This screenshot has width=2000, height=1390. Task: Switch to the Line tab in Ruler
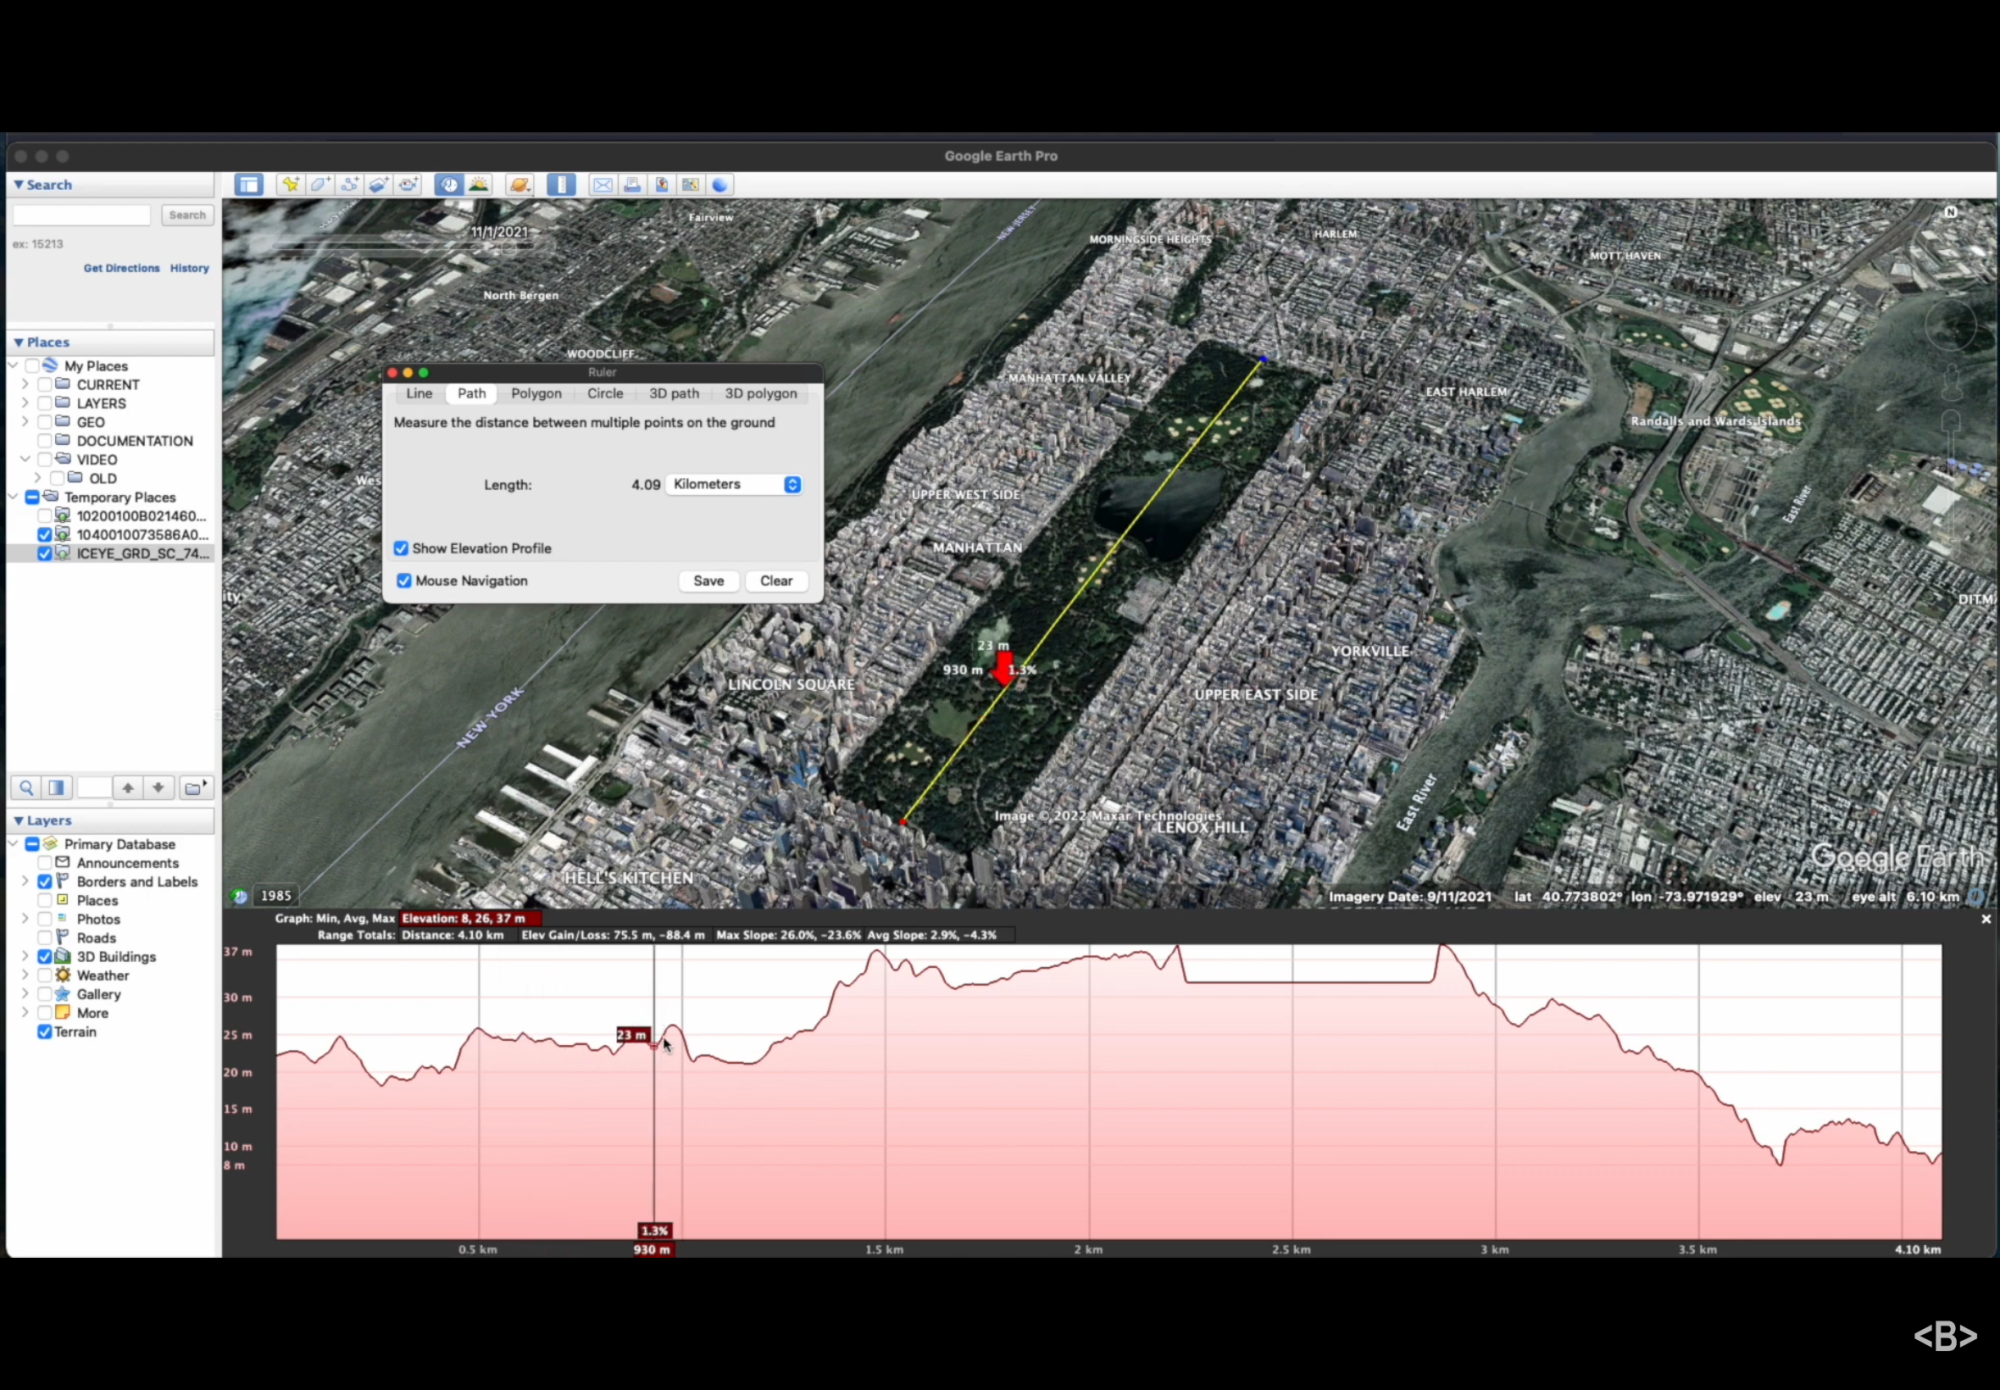click(419, 394)
